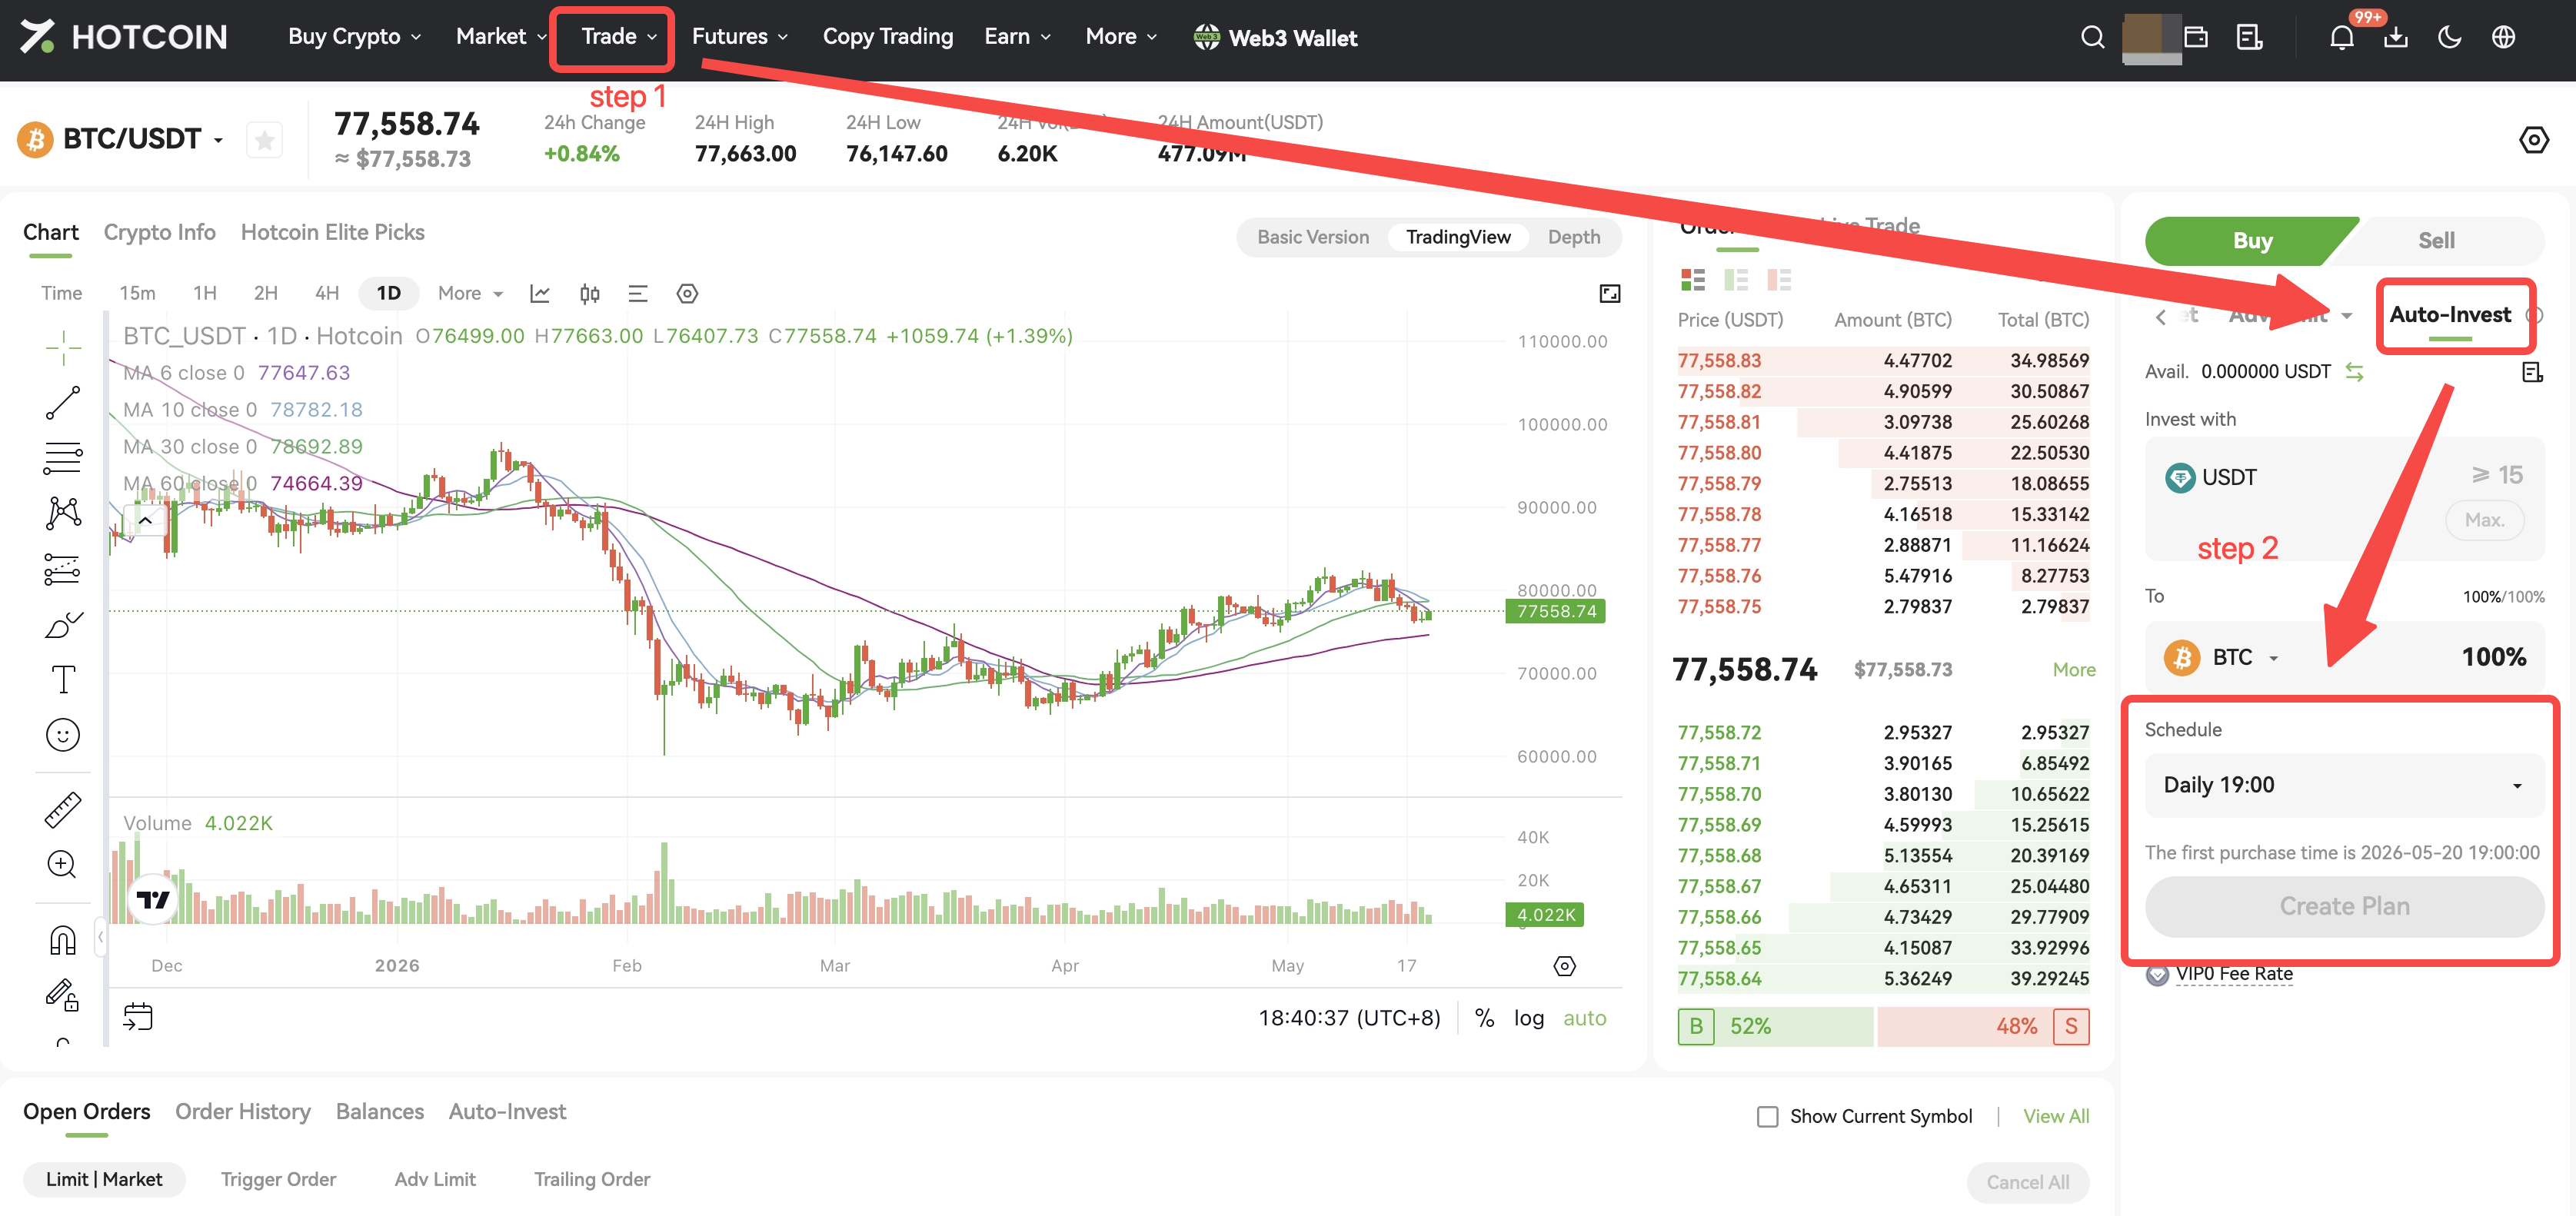Toggle percent scale on the chart

click(1485, 1018)
